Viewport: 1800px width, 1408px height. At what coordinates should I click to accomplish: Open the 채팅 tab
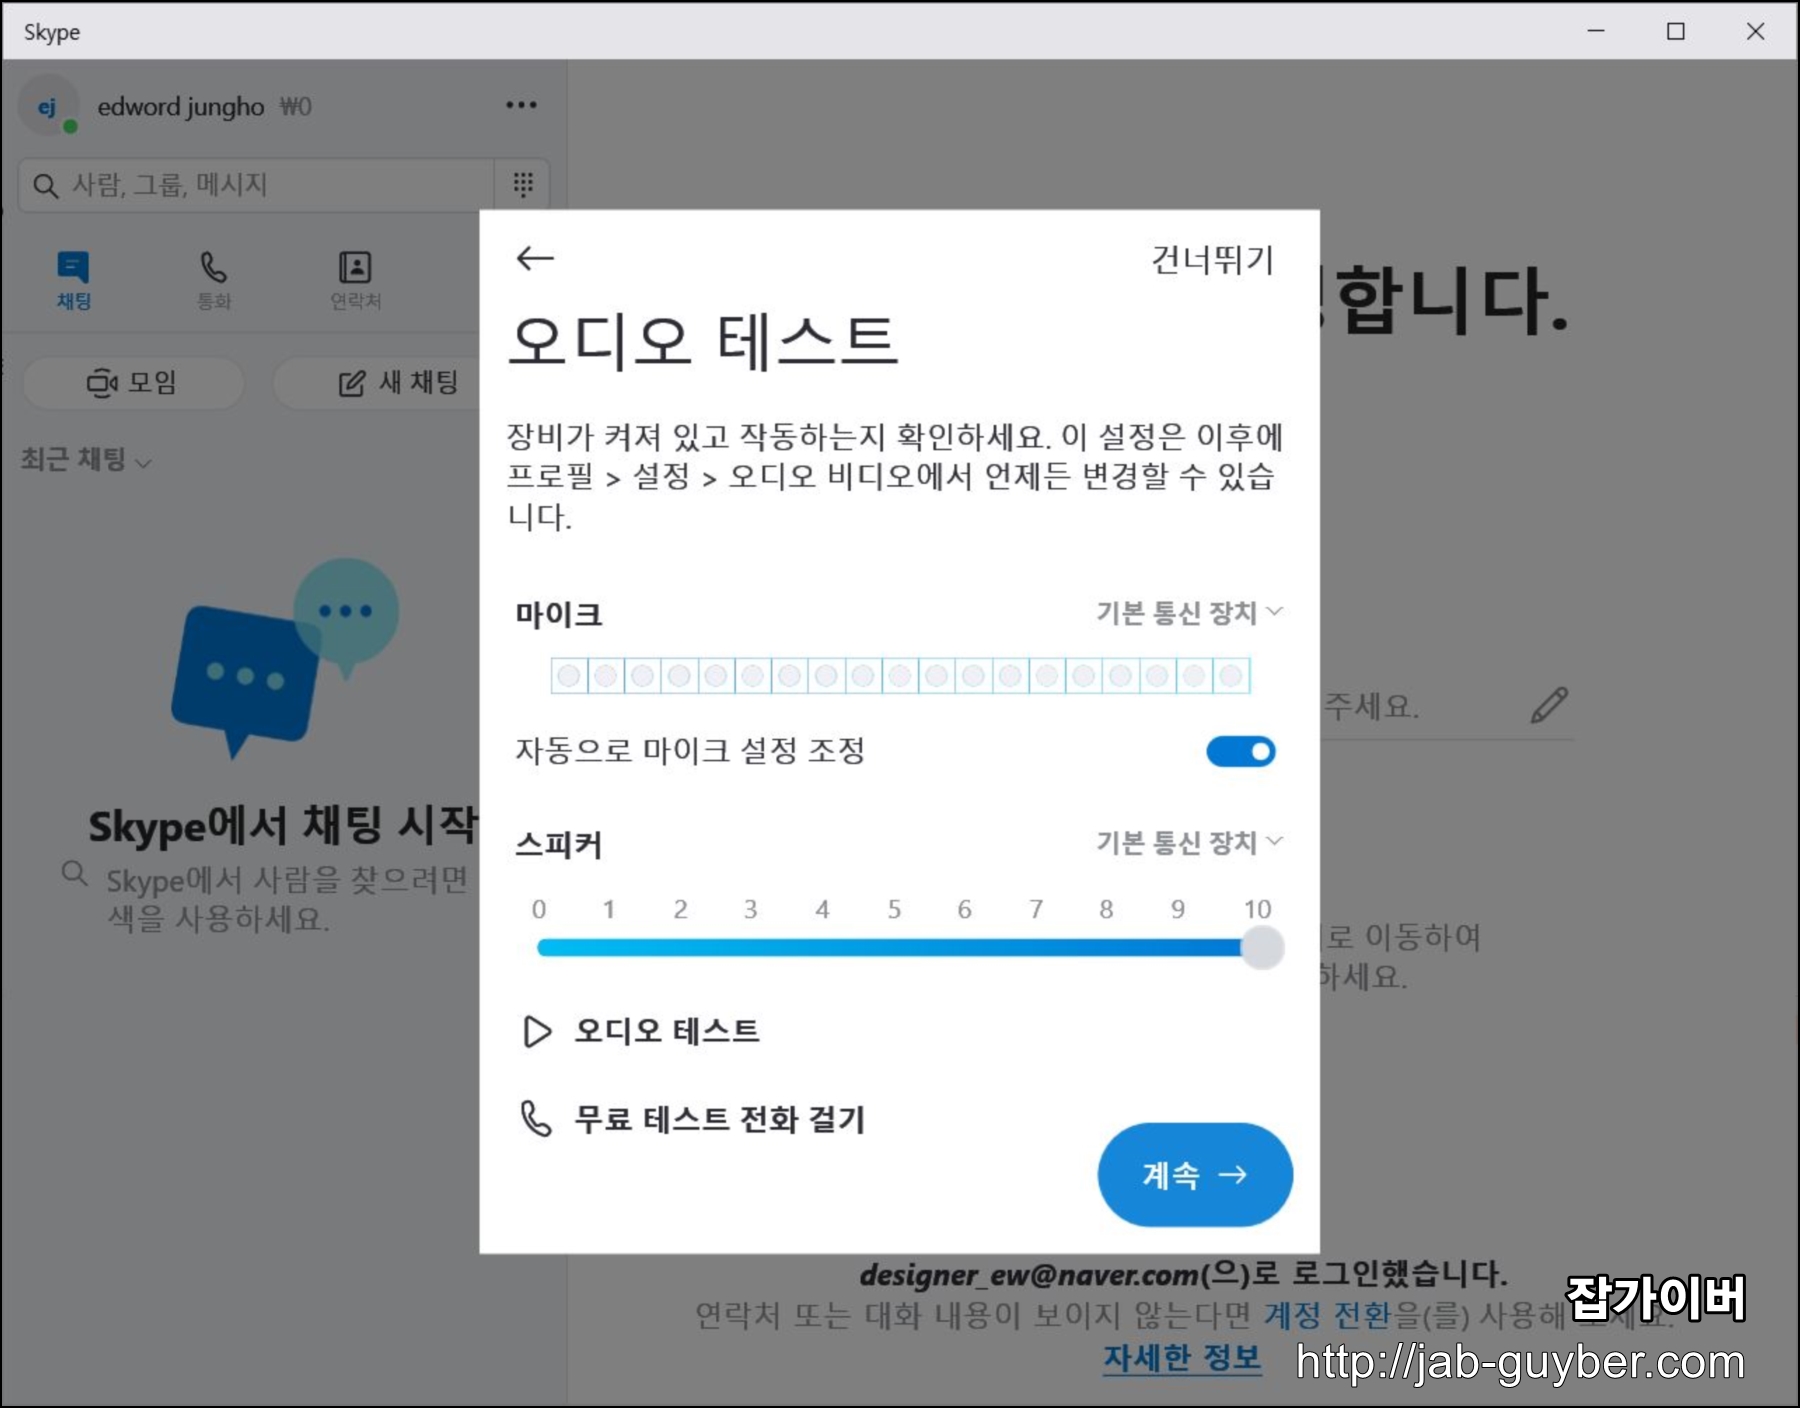73,280
